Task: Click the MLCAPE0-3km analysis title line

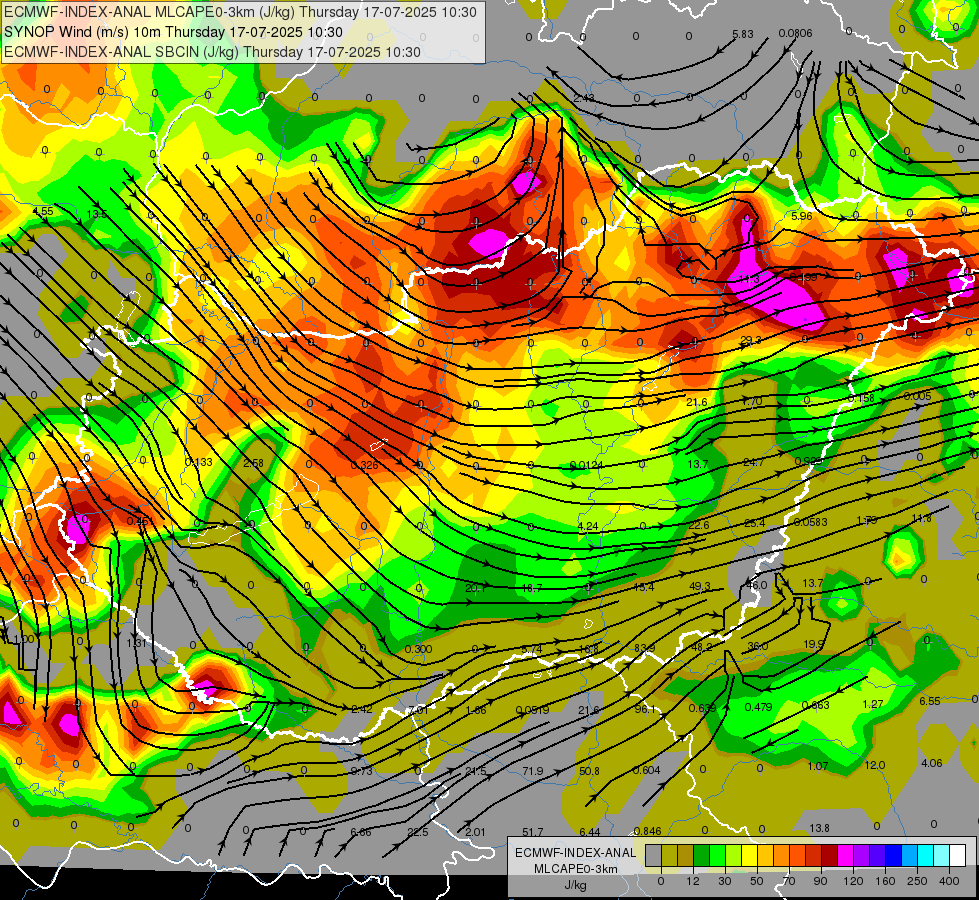Action: coord(240,12)
